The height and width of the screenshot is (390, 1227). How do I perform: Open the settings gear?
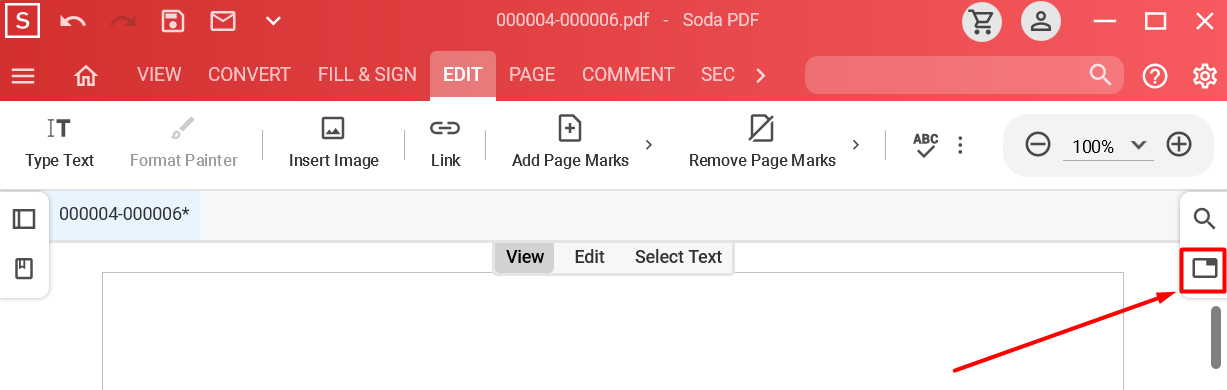tap(1205, 76)
